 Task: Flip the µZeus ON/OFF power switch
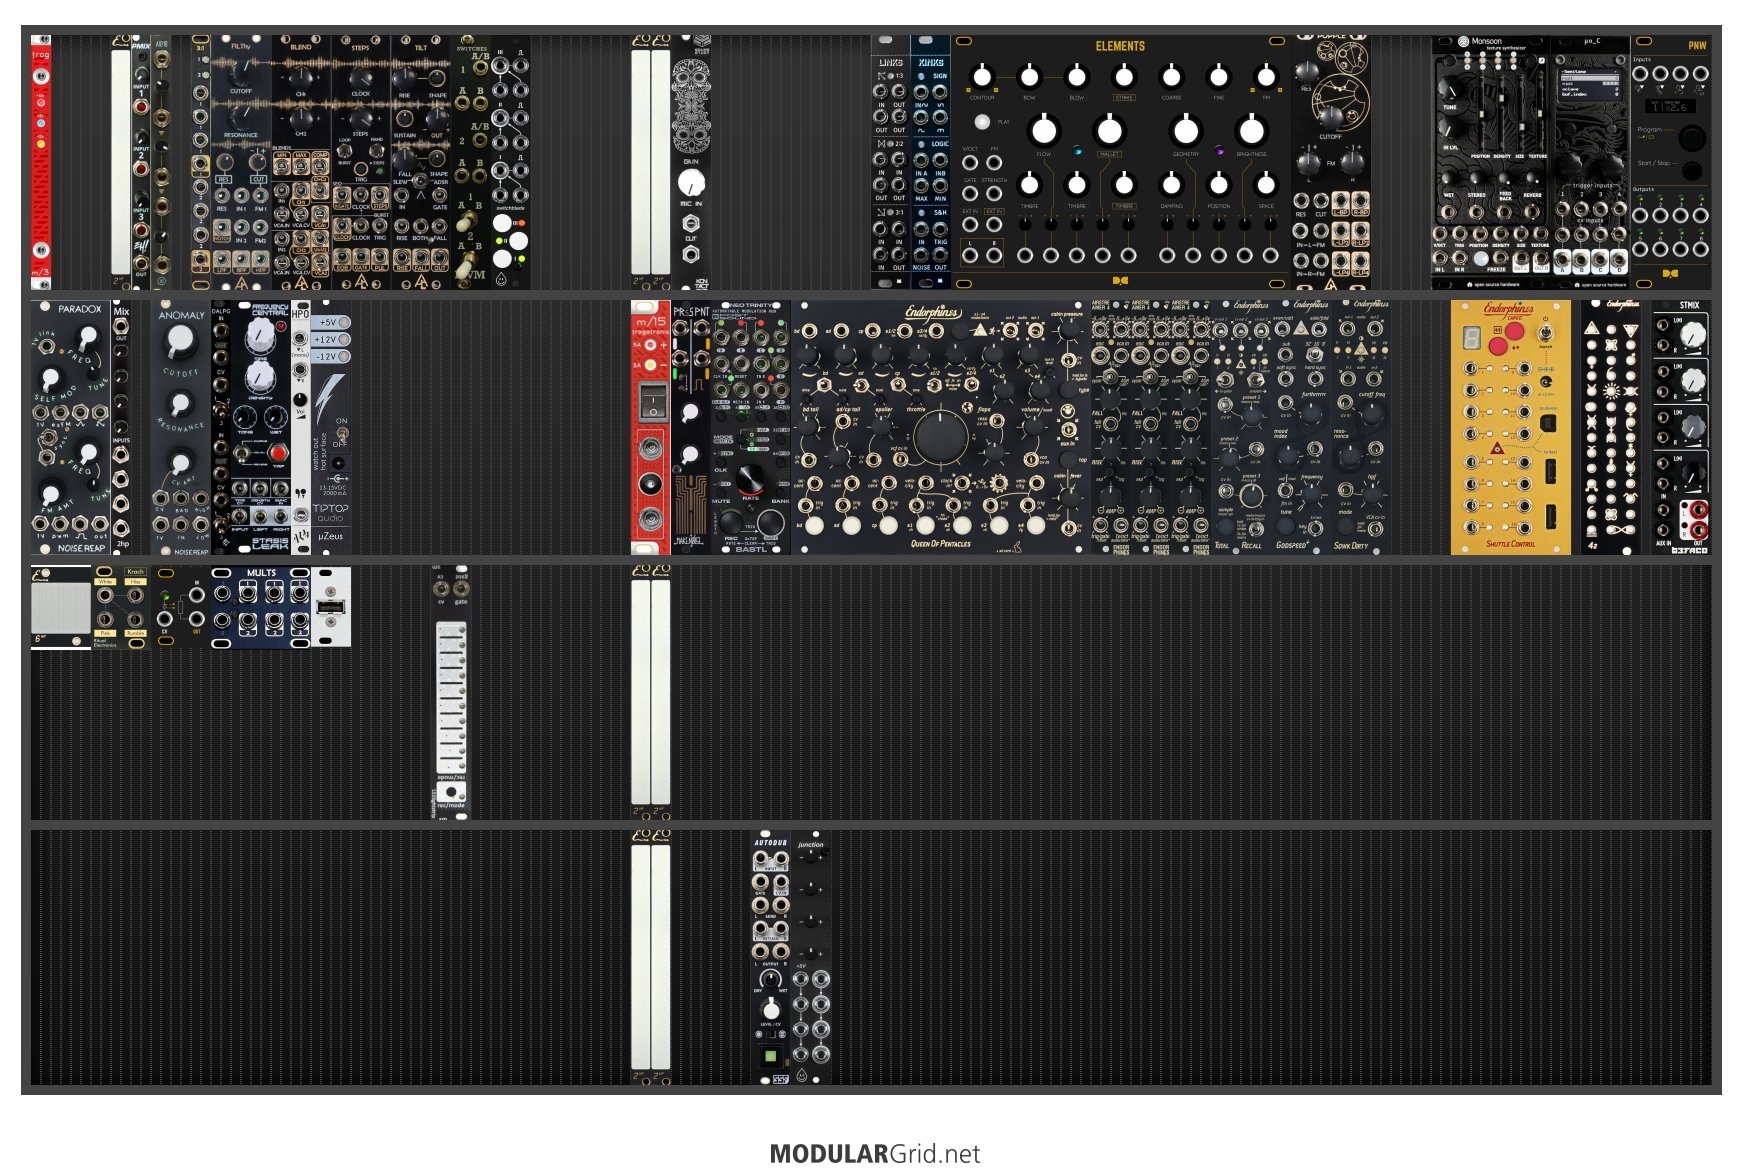point(341,434)
